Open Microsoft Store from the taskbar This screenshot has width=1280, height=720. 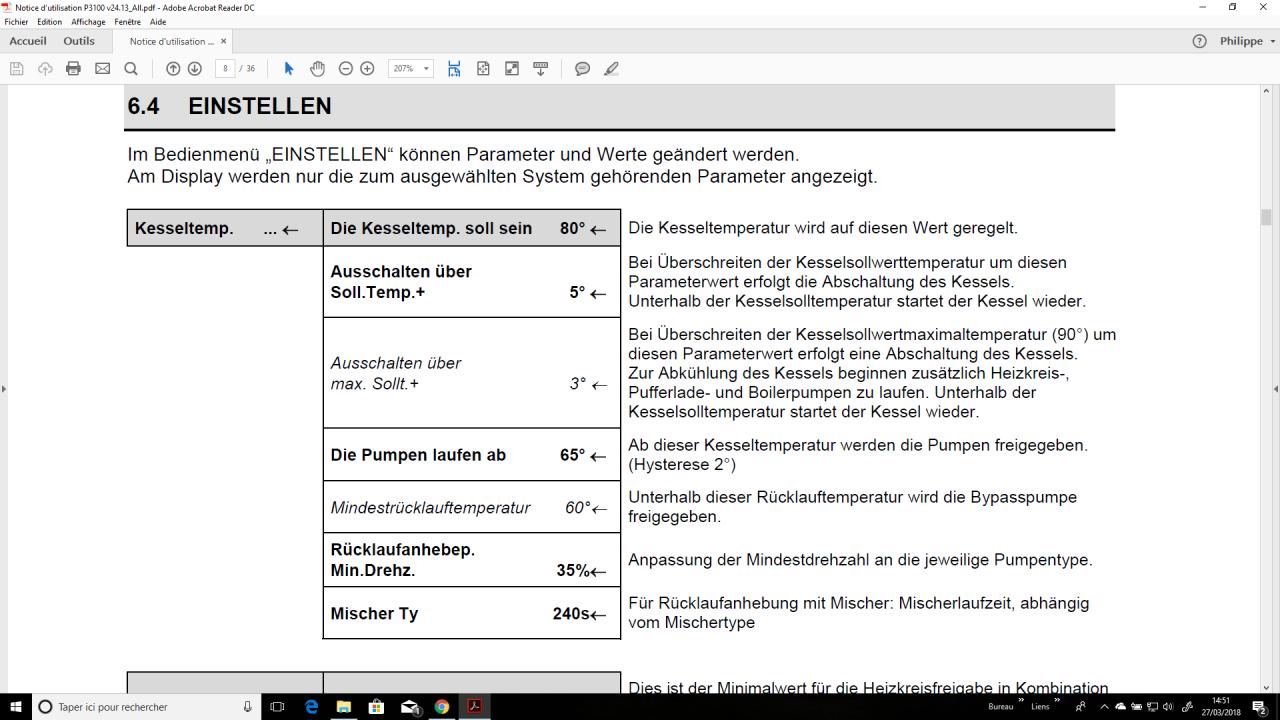click(x=376, y=707)
